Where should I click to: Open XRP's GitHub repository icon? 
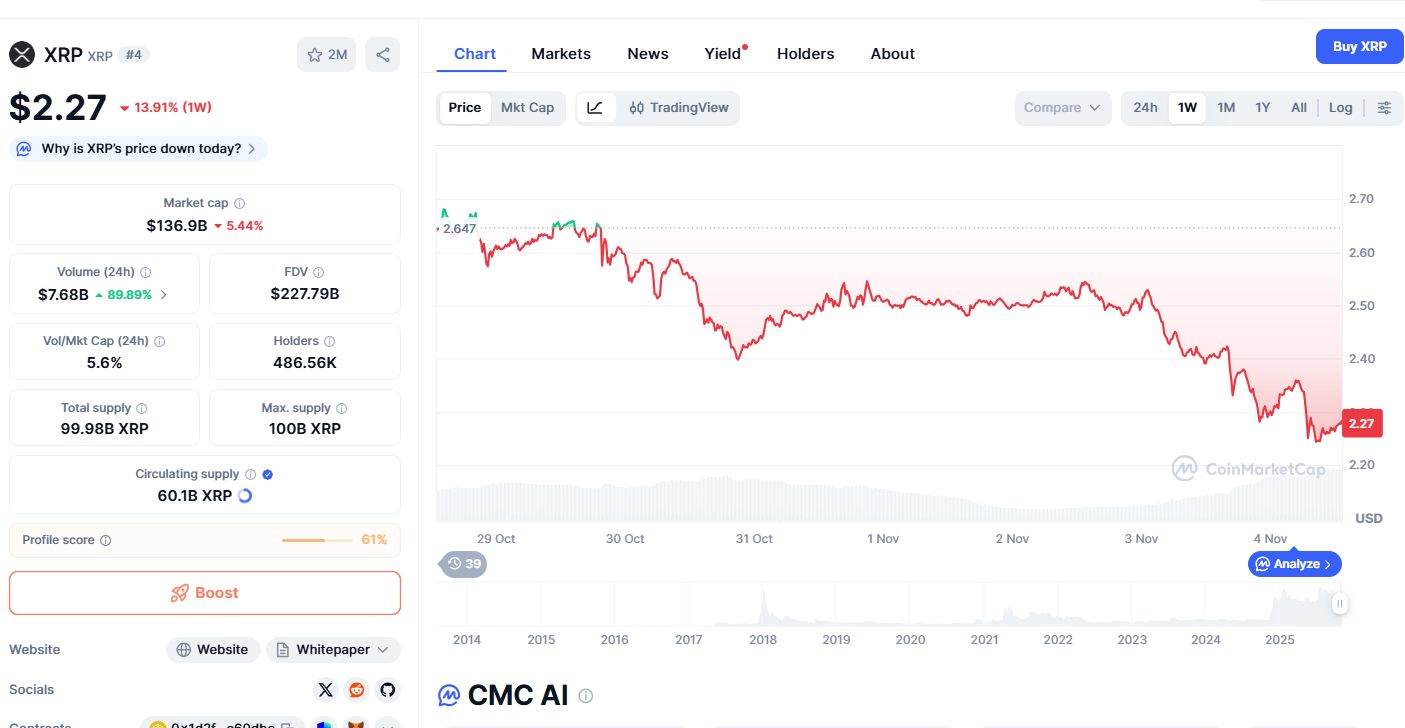387,690
